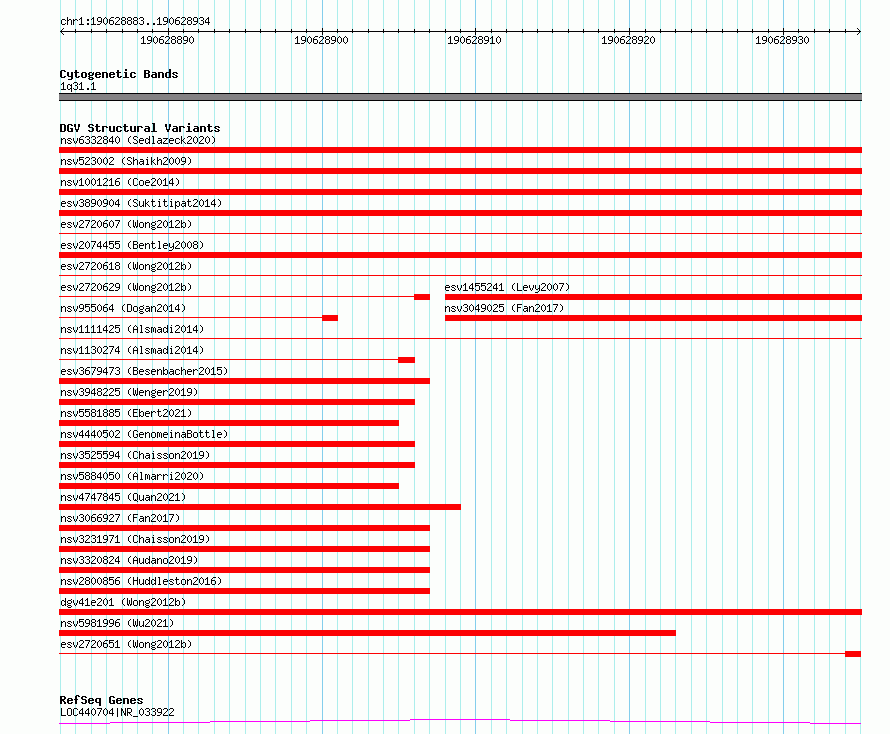Image resolution: width=890 pixels, height=734 pixels.
Task: Click the red bar of nsv5581885 (Ebert2021)
Action: (229, 423)
